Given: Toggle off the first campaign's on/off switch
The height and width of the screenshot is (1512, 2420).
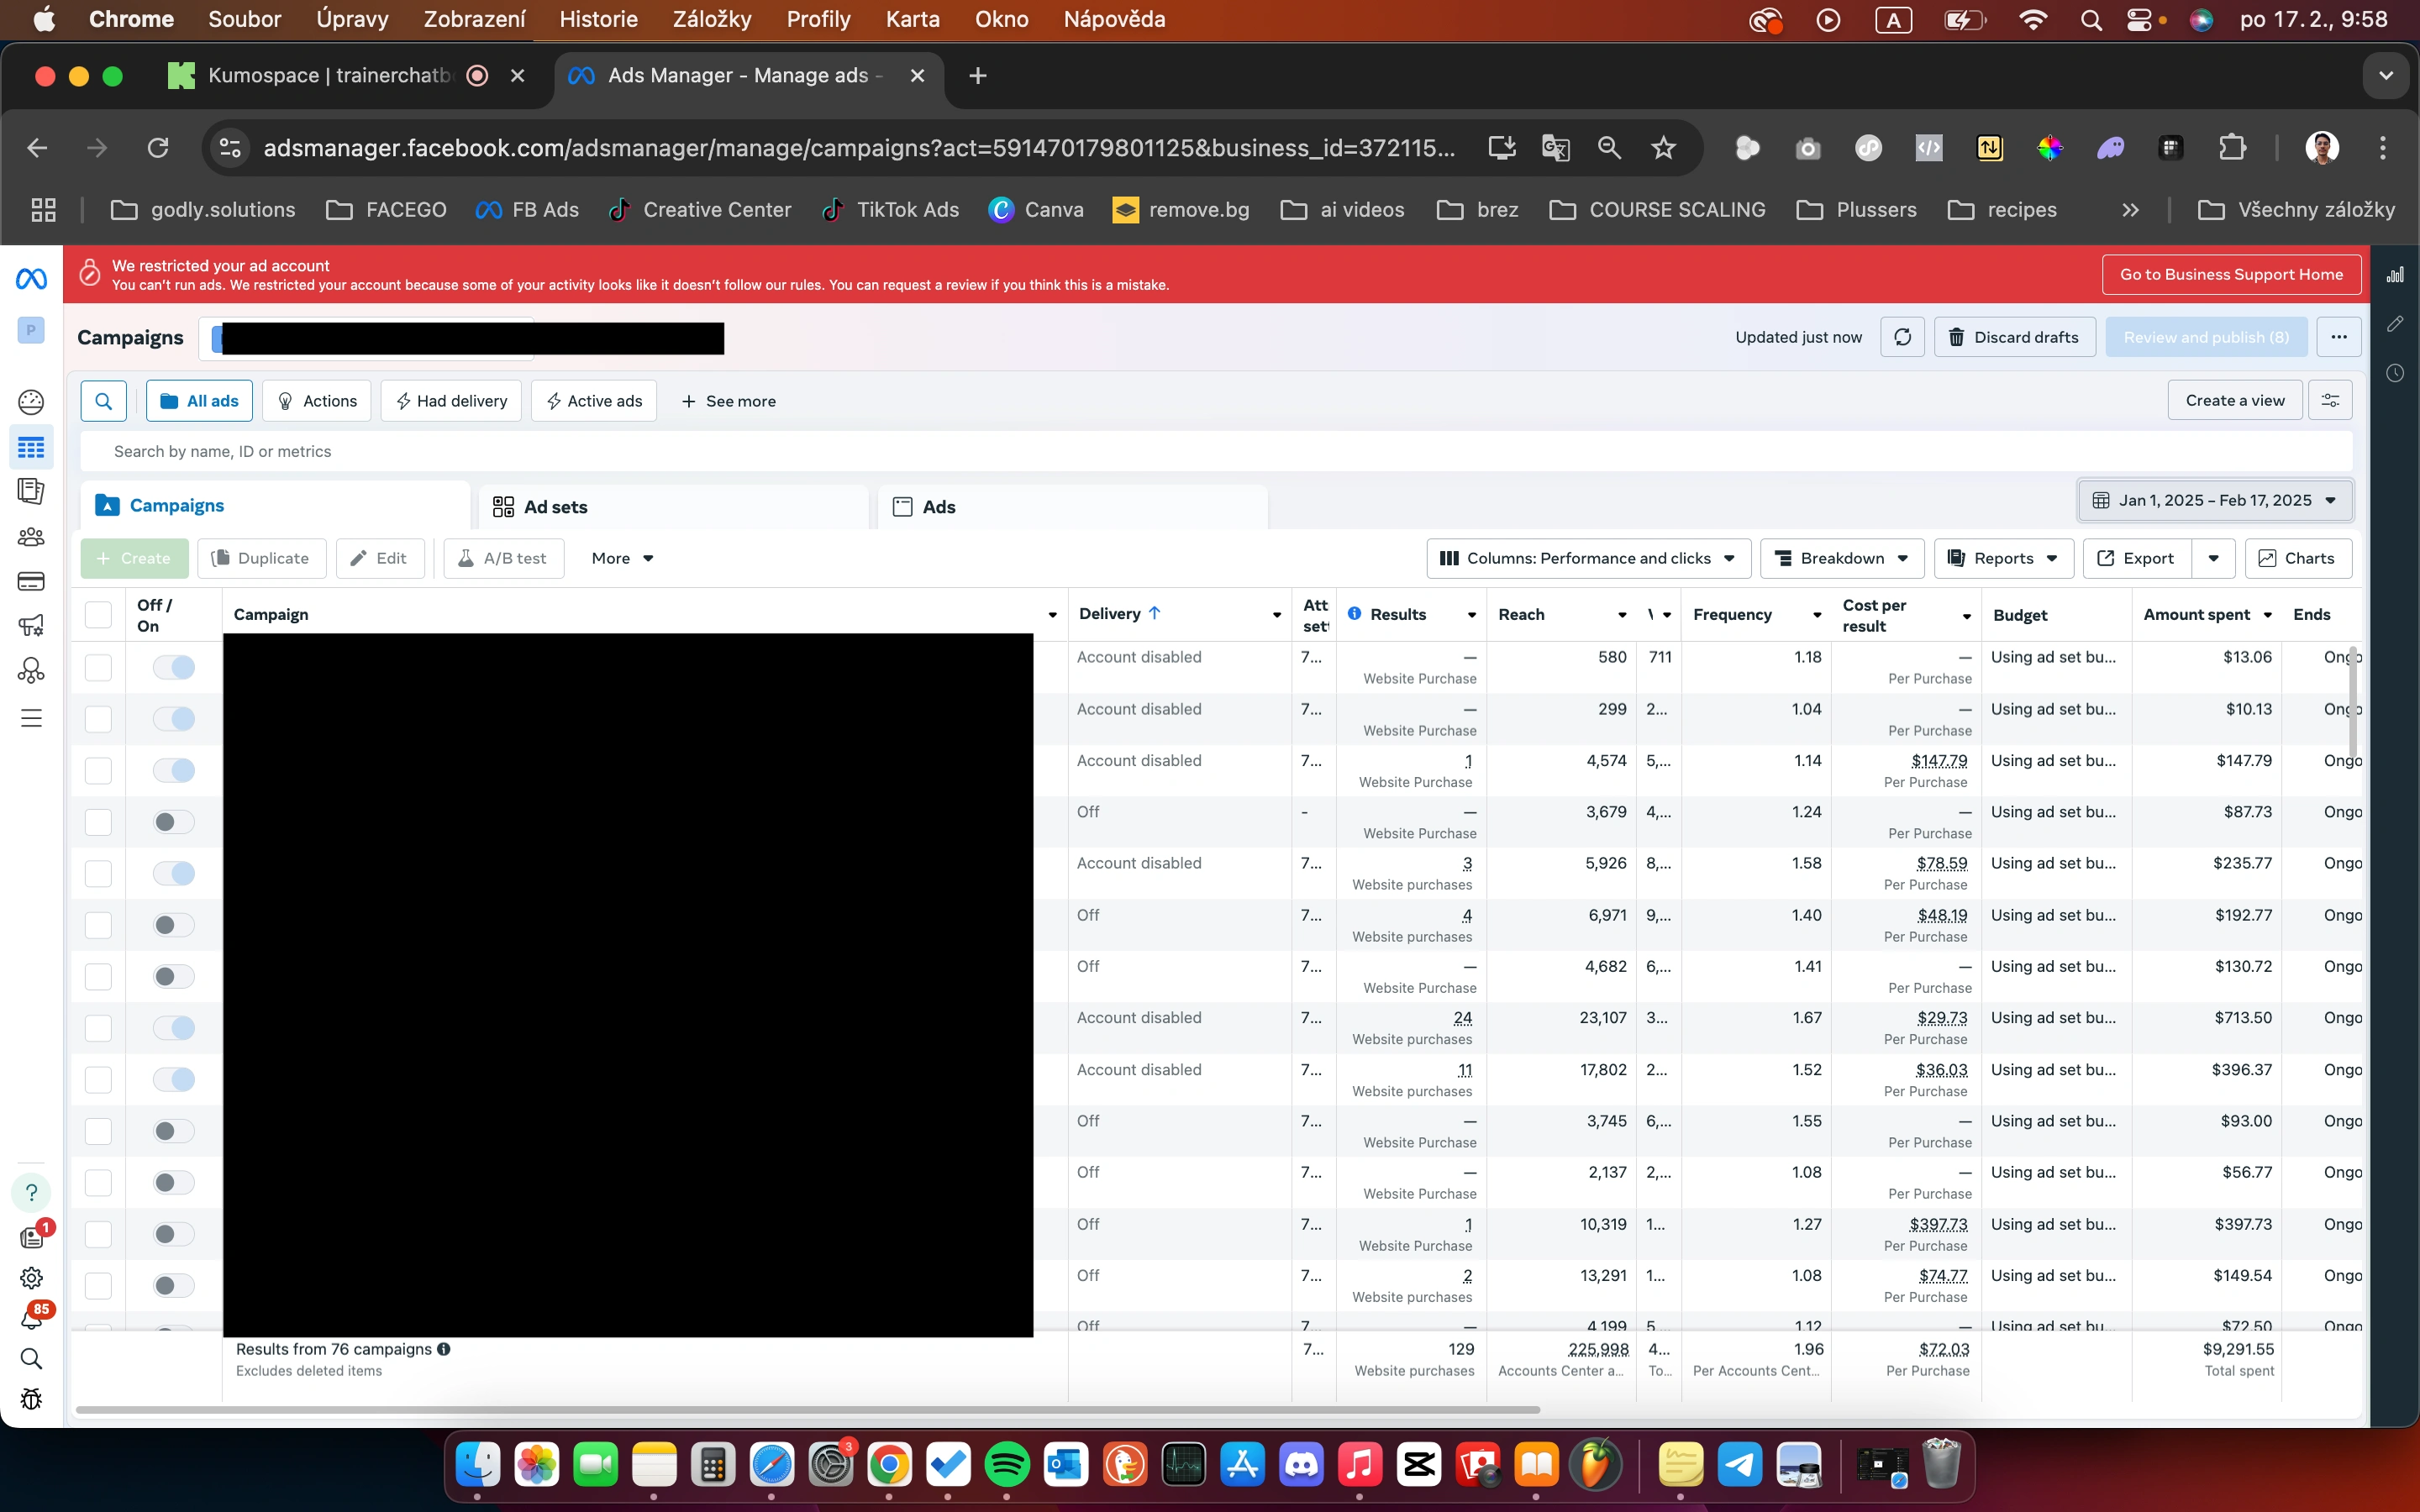Looking at the screenshot, I should [x=174, y=667].
